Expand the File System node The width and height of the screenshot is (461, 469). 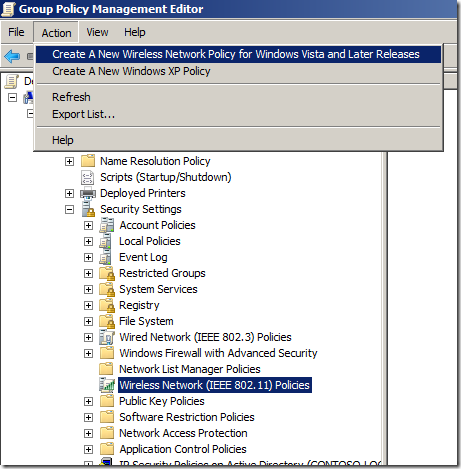point(88,321)
